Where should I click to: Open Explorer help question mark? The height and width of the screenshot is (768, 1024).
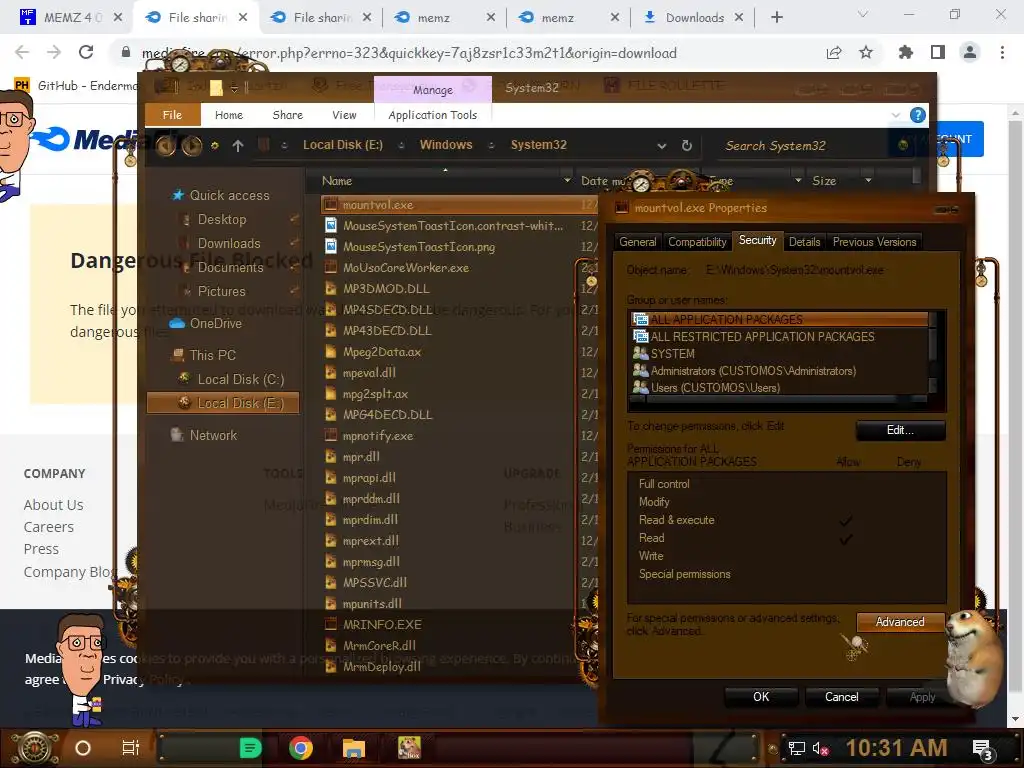pyautogui.click(x=918, y=115)
